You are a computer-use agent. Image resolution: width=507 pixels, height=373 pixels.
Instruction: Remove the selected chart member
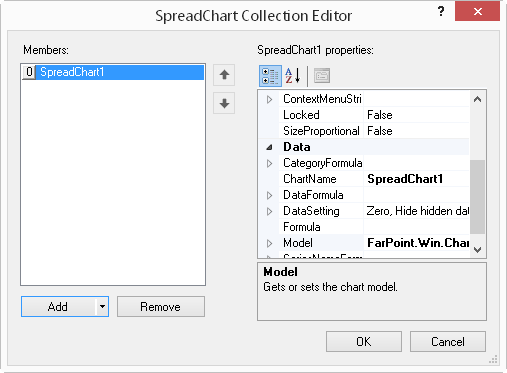click(x=161, y=306)
